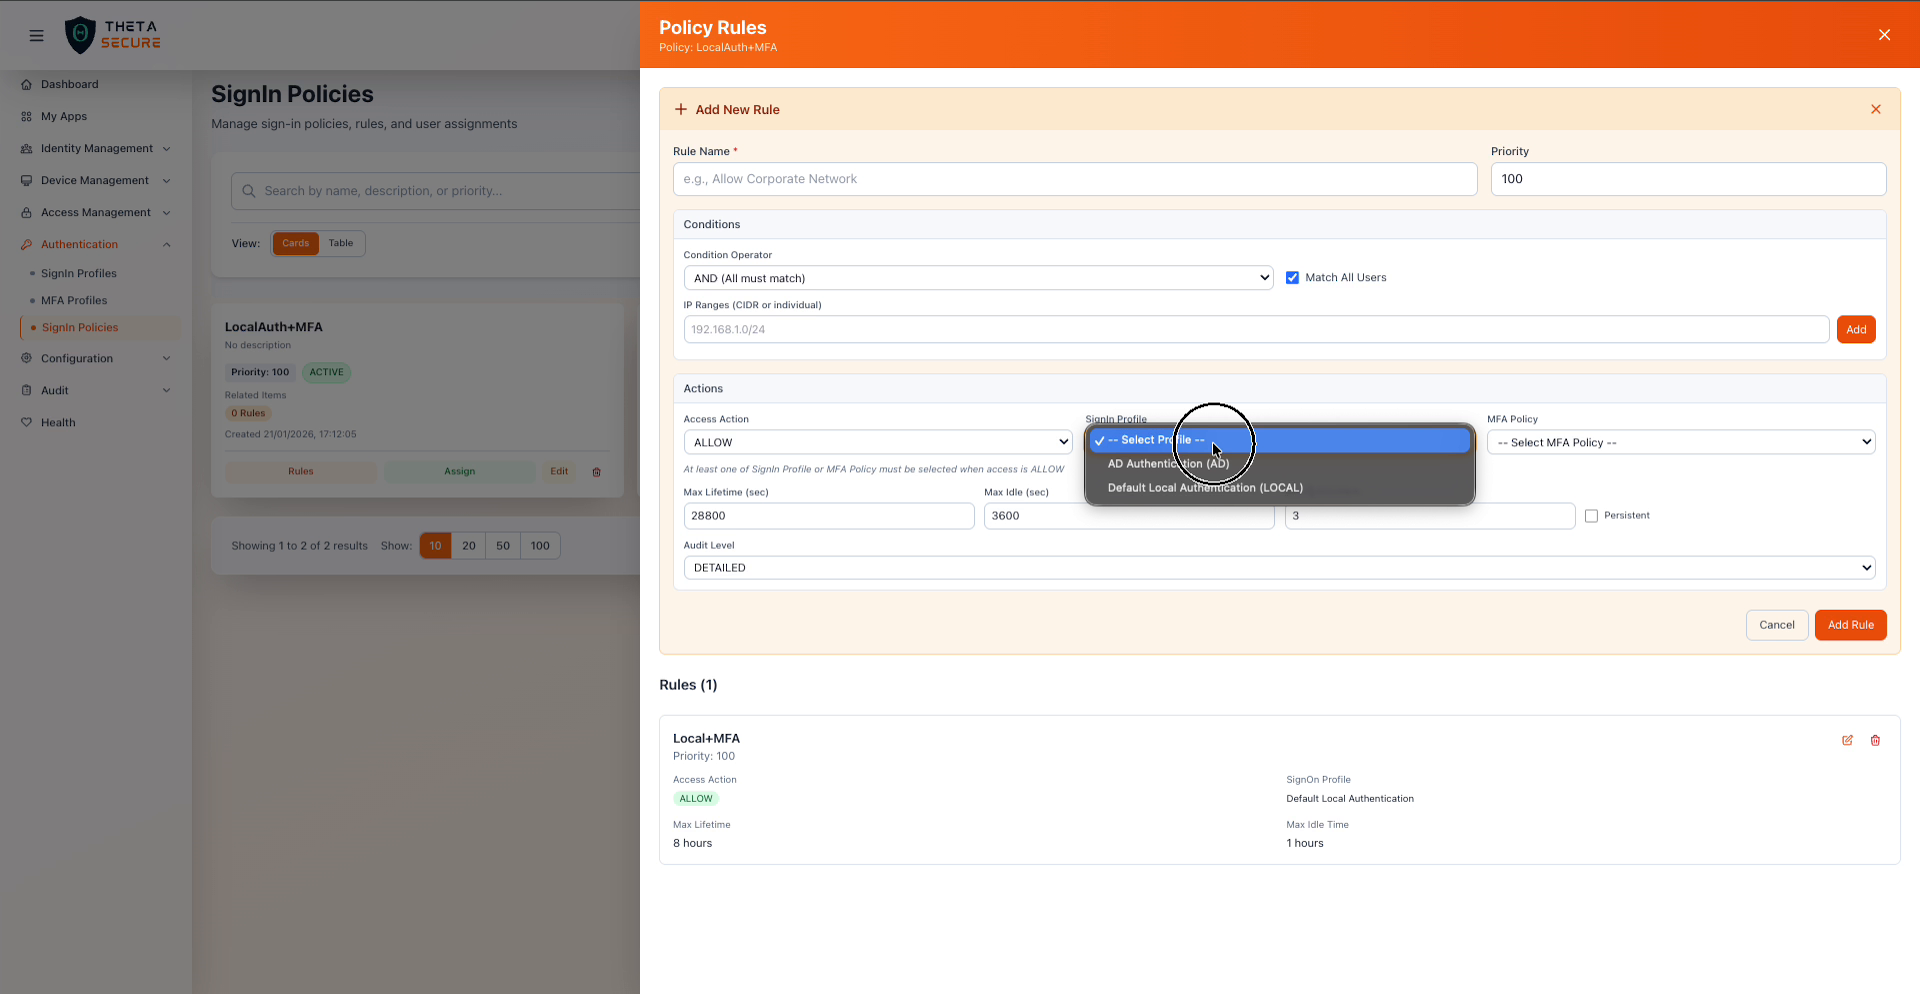
Task: Open MFA Profiles in sidebar
Action: [x=74, y=300]
